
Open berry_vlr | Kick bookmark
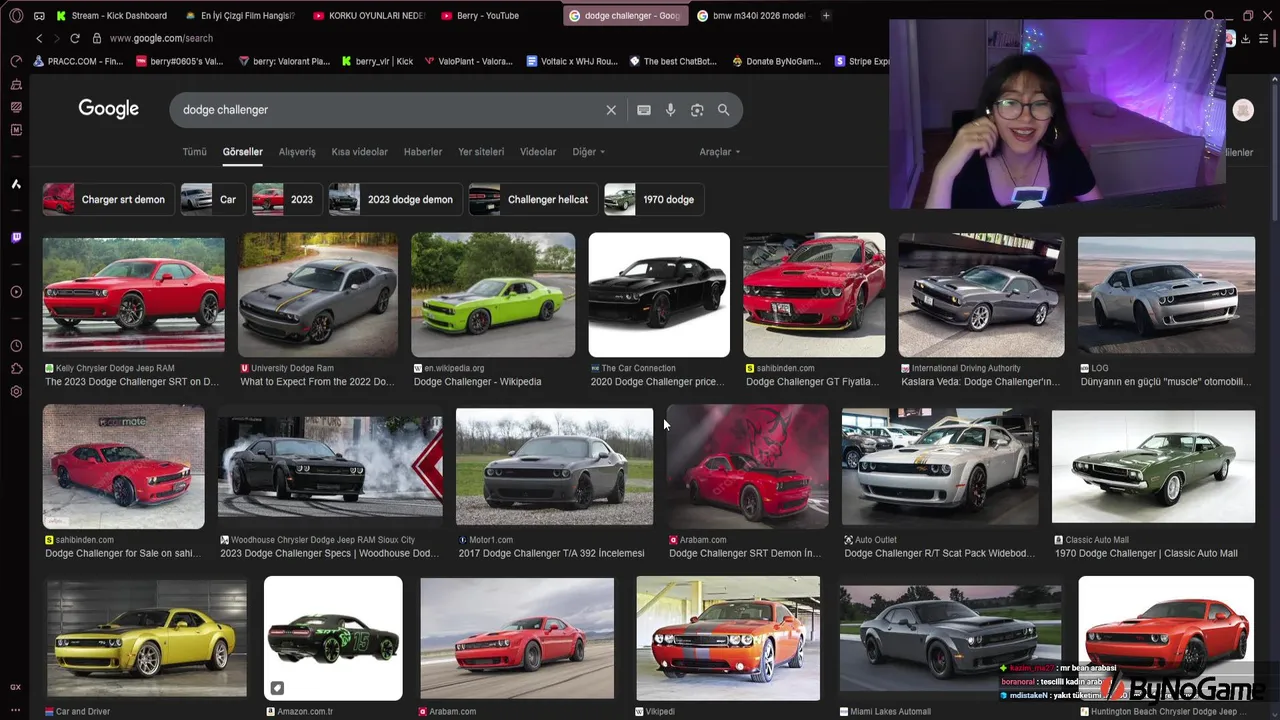(378, 61)
